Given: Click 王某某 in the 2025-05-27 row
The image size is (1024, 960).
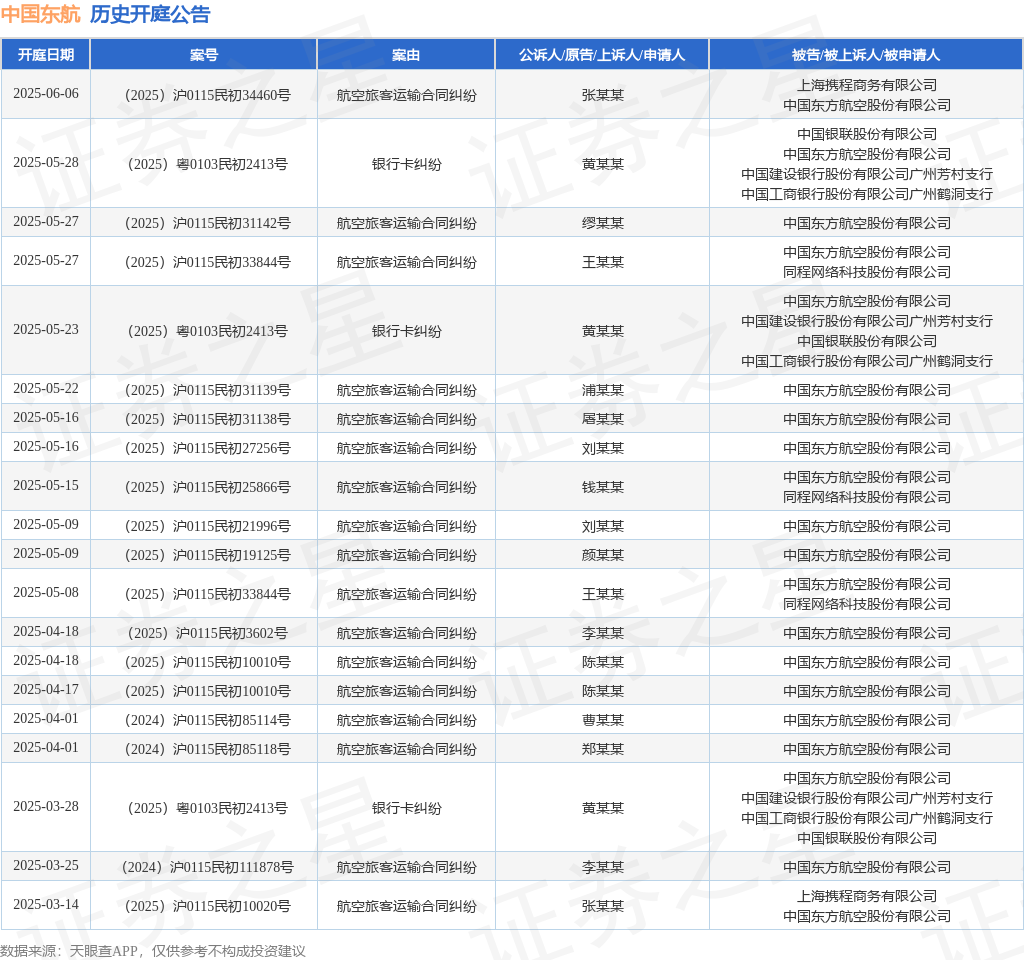Looking at the screenshot, I should click(603, 263).
